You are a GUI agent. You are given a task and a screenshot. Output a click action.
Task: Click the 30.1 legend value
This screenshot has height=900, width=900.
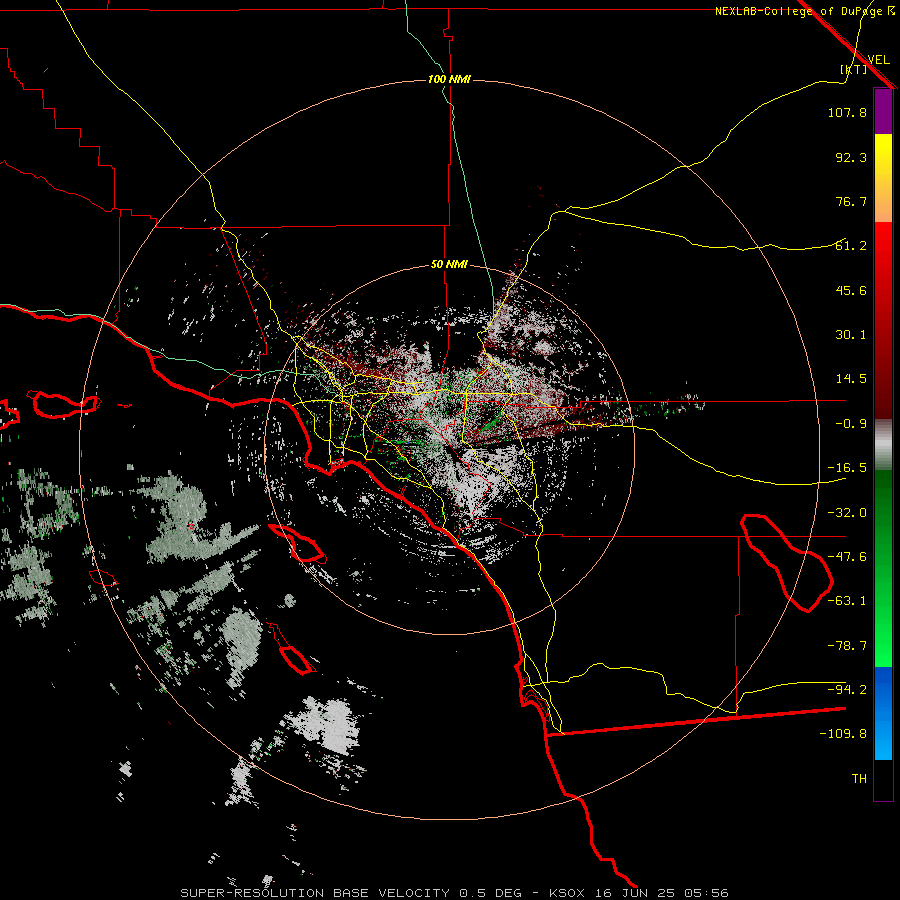click(x=851, y=335)
